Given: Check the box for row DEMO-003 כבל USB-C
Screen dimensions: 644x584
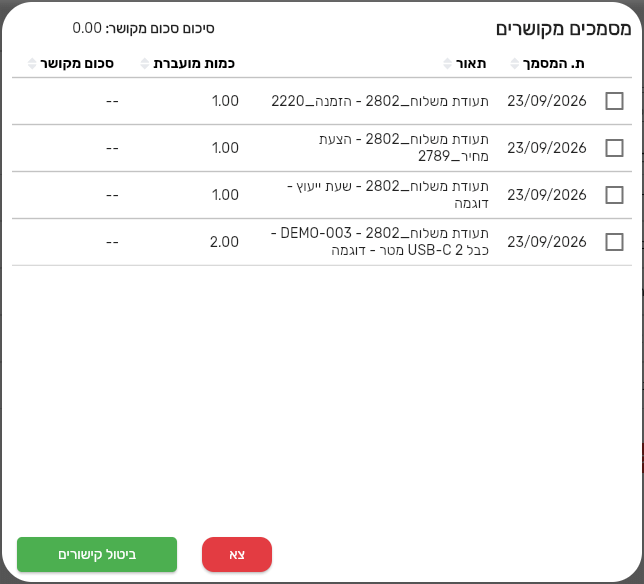Looking at the screenshot, I should point(614,242).
